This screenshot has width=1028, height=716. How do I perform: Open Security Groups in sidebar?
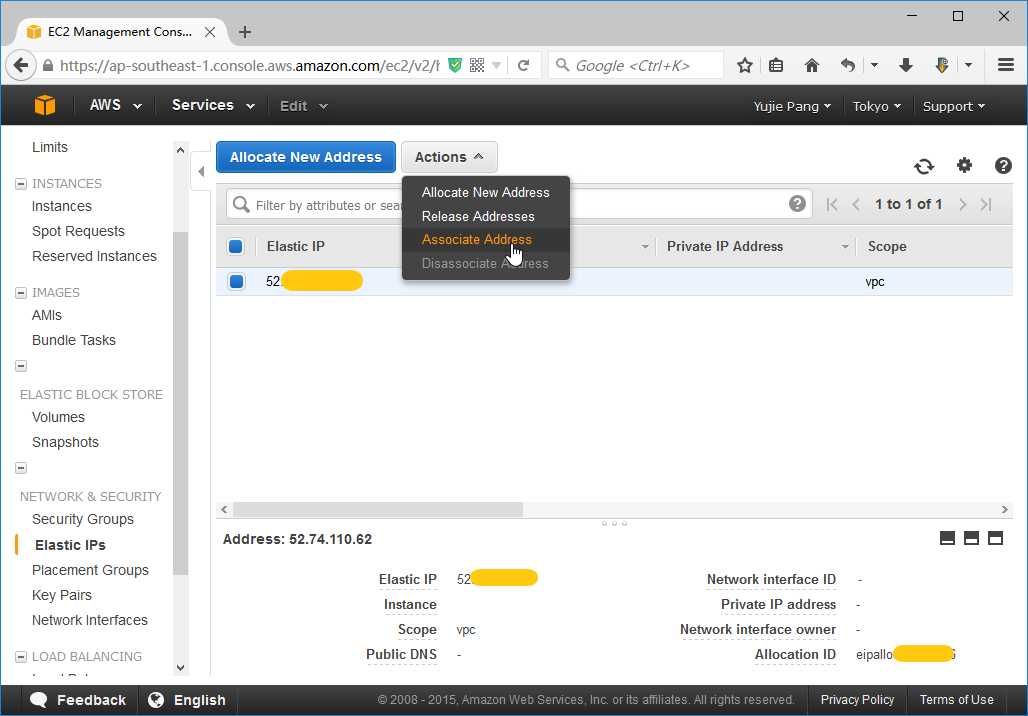83,519
